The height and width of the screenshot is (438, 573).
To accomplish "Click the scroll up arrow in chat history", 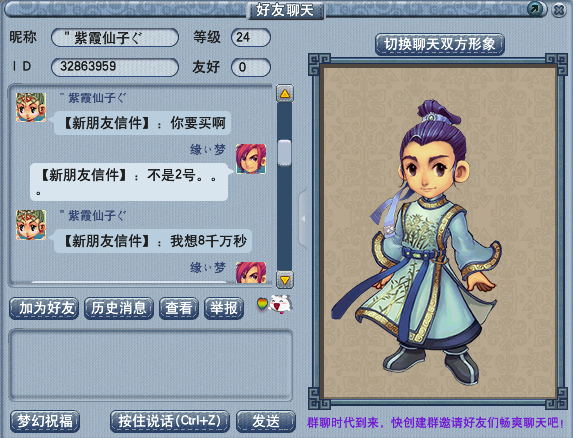I will pos(285,94).
